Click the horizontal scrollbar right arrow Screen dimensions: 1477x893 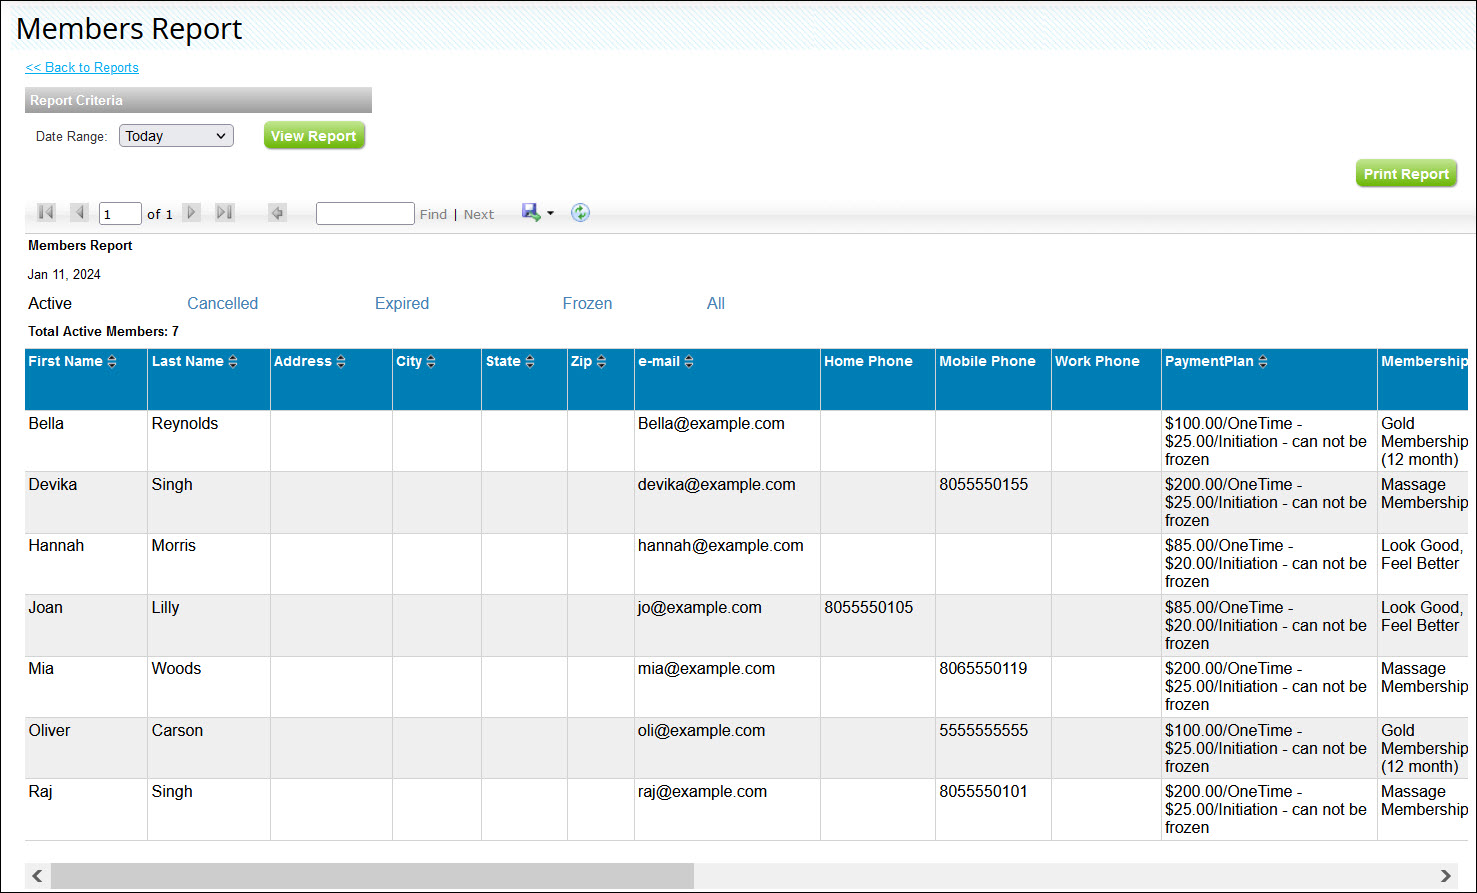[1445, 876]
